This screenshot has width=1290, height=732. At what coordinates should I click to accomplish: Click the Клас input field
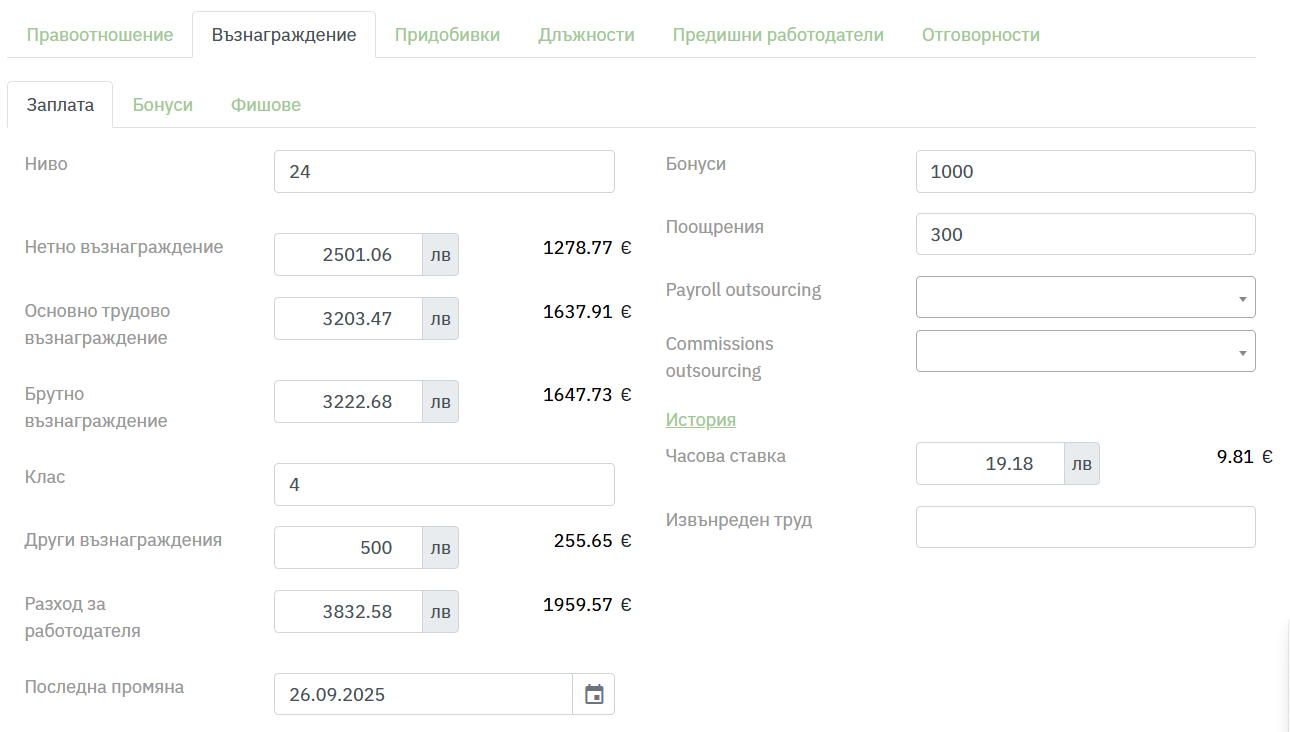(444, 485)
